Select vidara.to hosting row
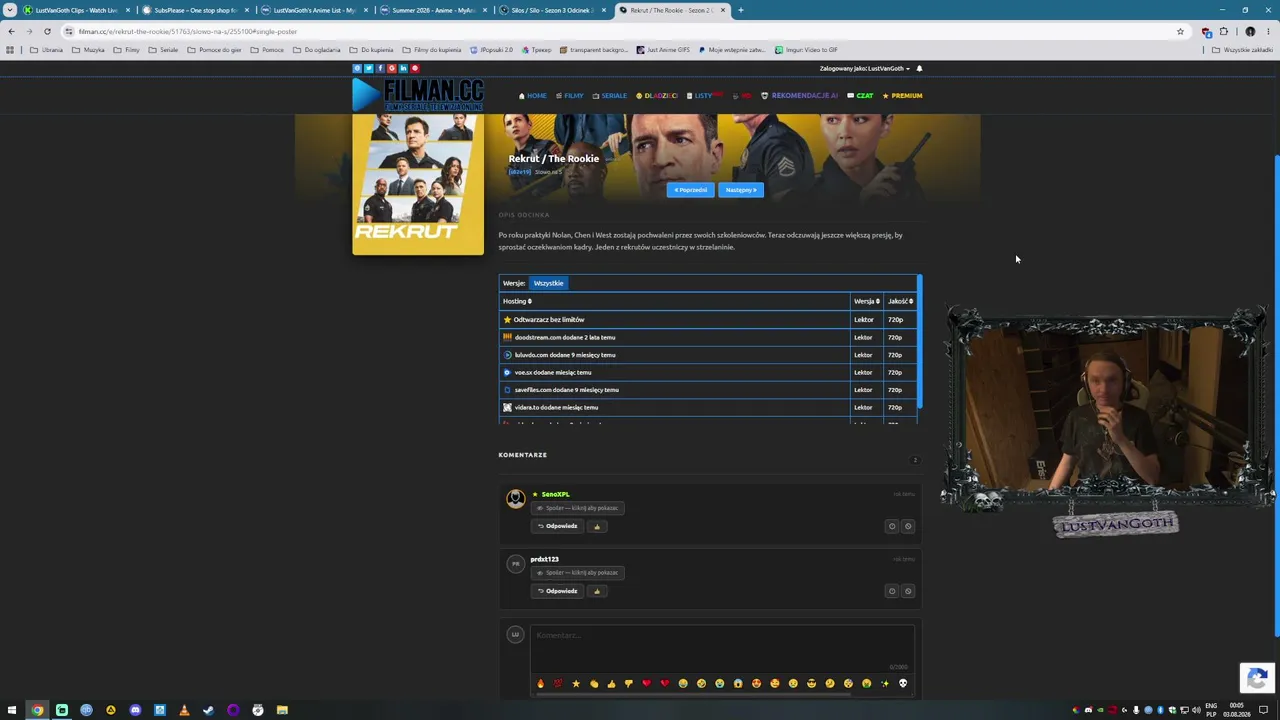This screenshot has width=1280, height=720. coord(708,407)
